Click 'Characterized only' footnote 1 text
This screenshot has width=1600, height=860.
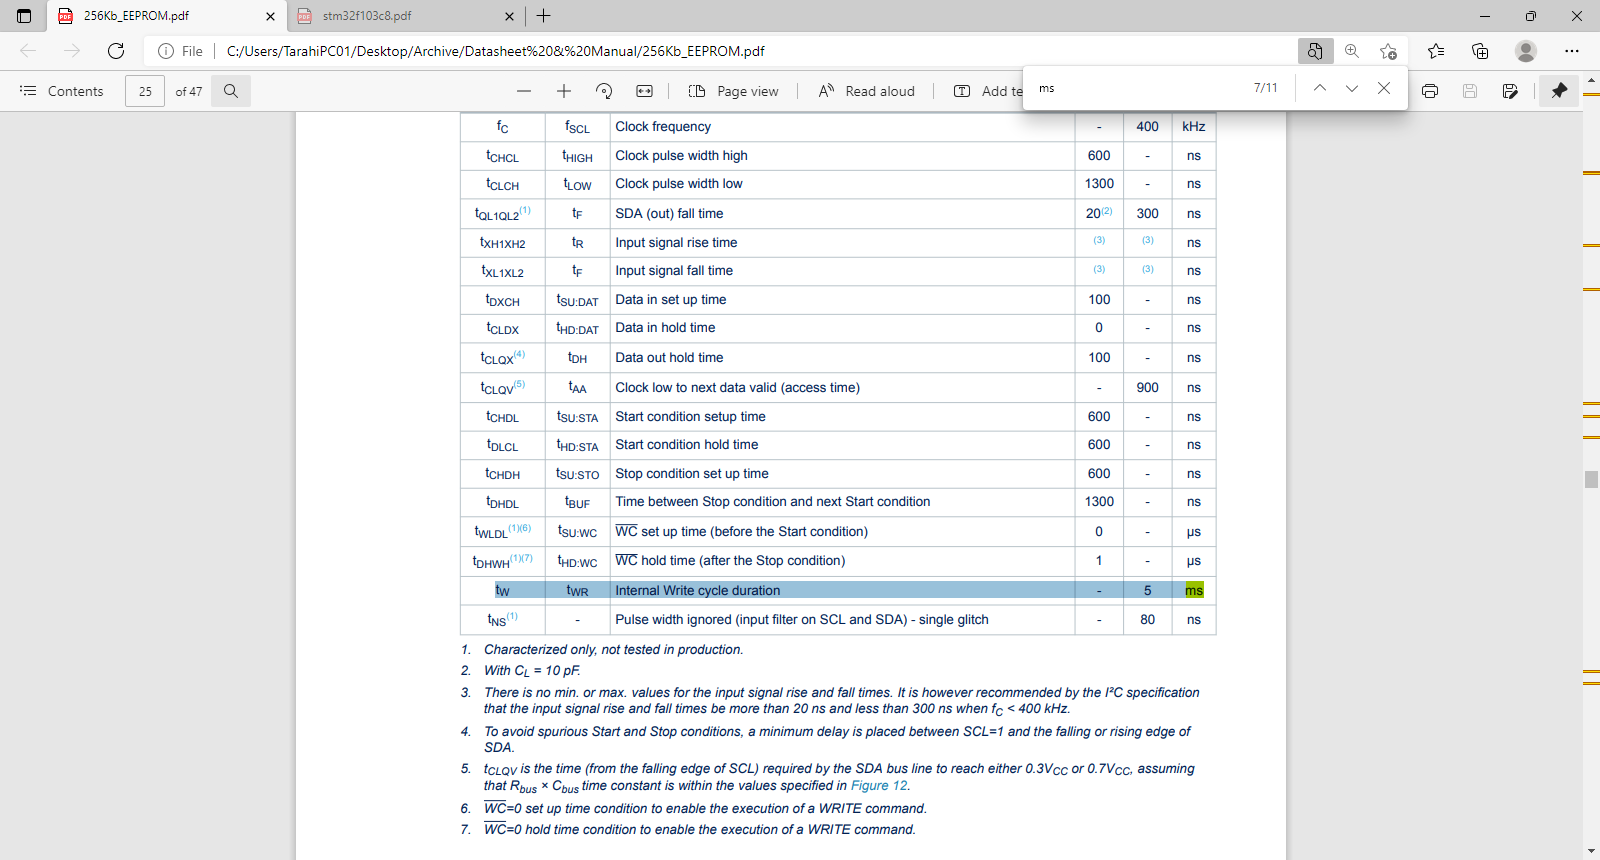613,650
